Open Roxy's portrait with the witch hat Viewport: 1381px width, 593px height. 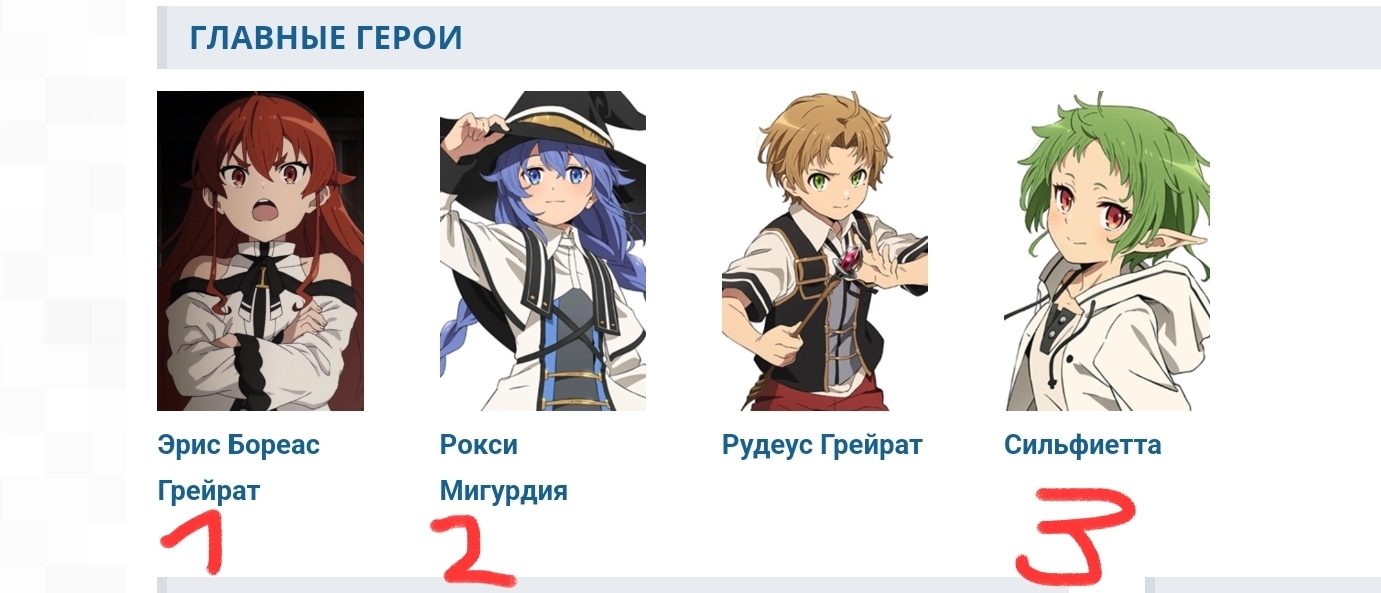tap(543, 251)
